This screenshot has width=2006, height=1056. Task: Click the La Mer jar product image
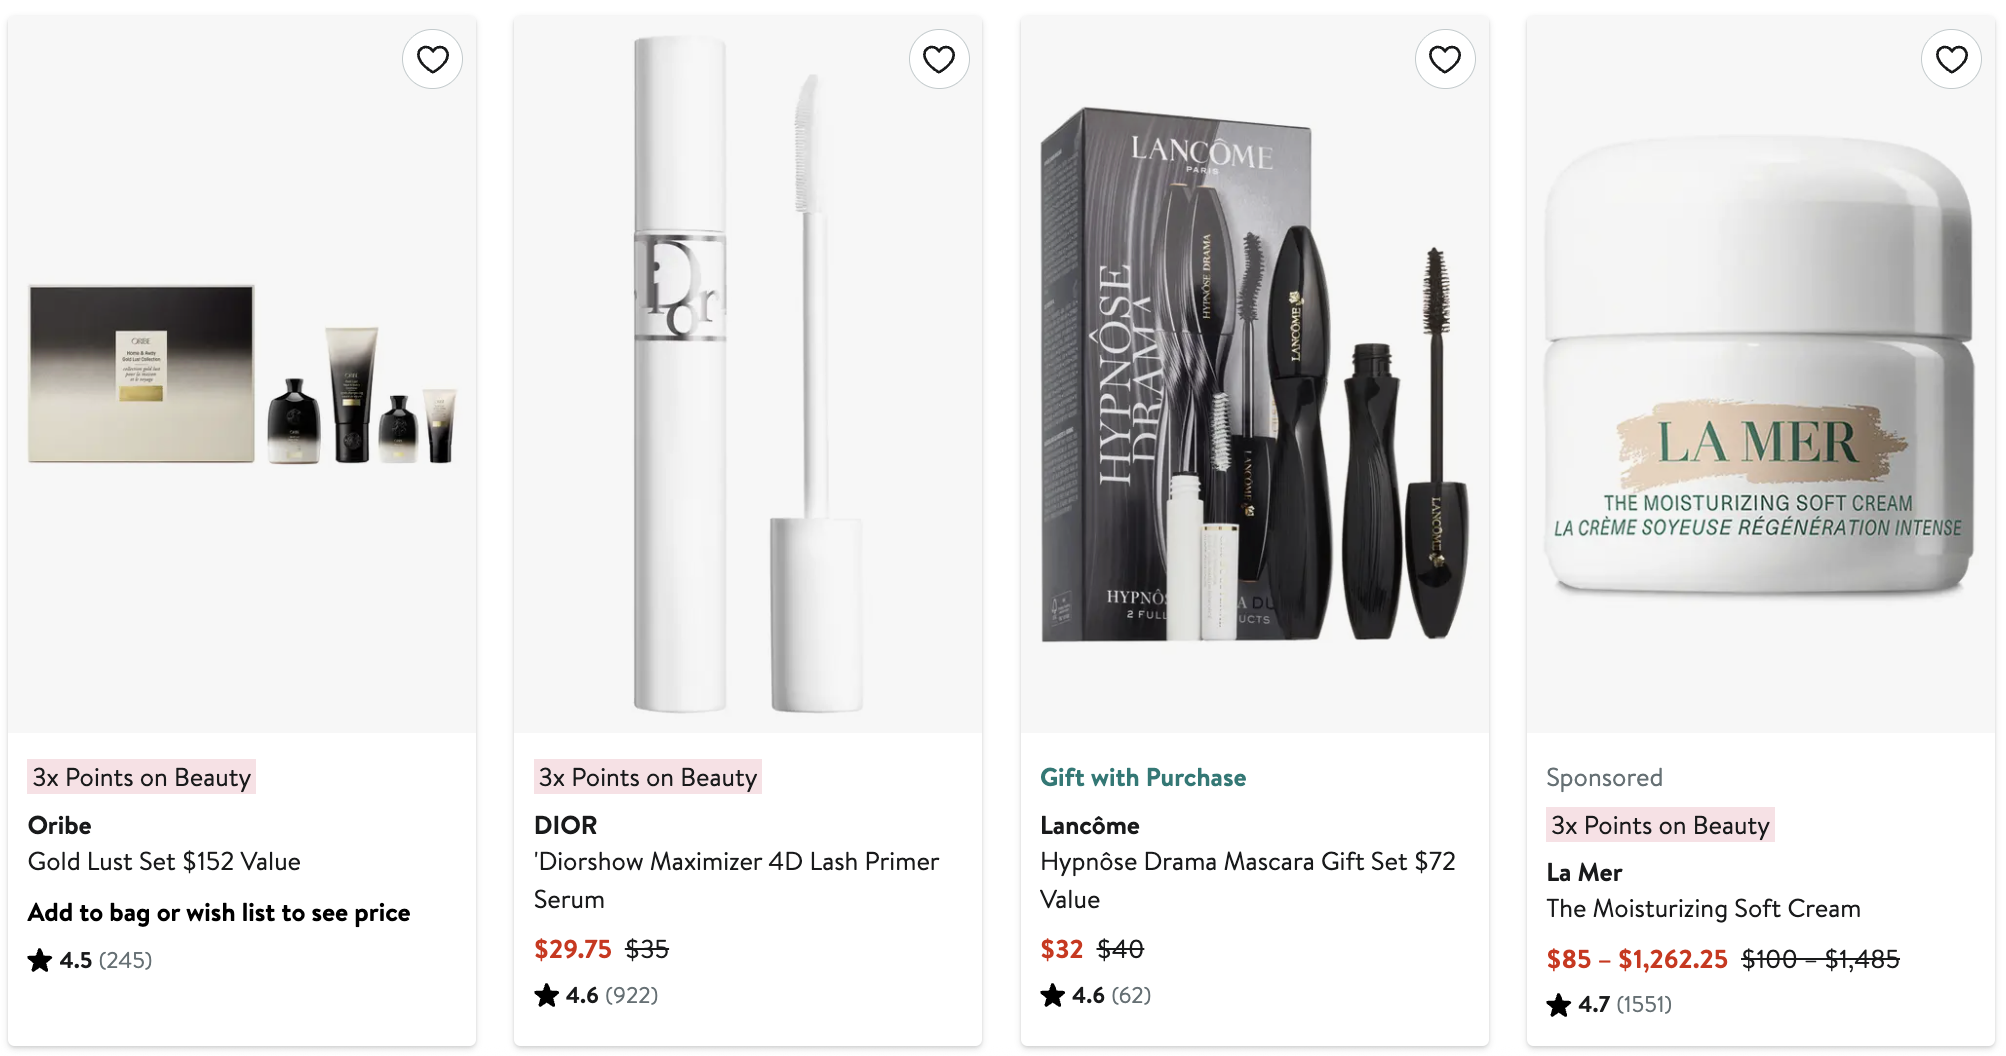pyautogui.click(x=1760, y=375)
